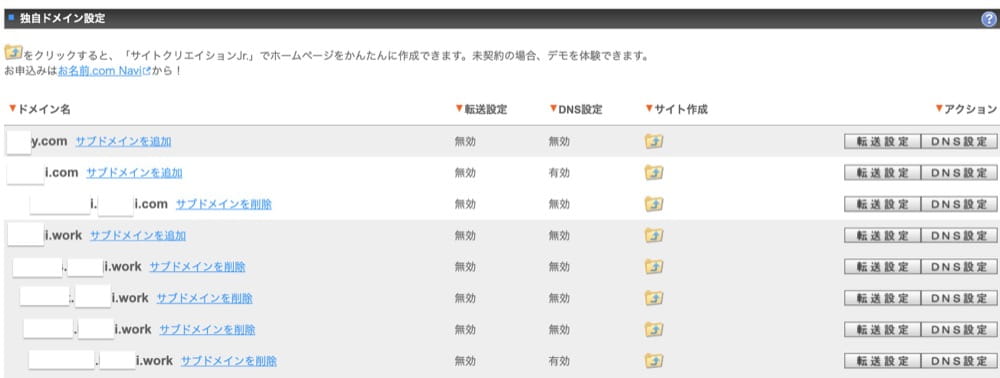Open site creation folder icon for y.com
1000x378 pixels.
point(654,142)
